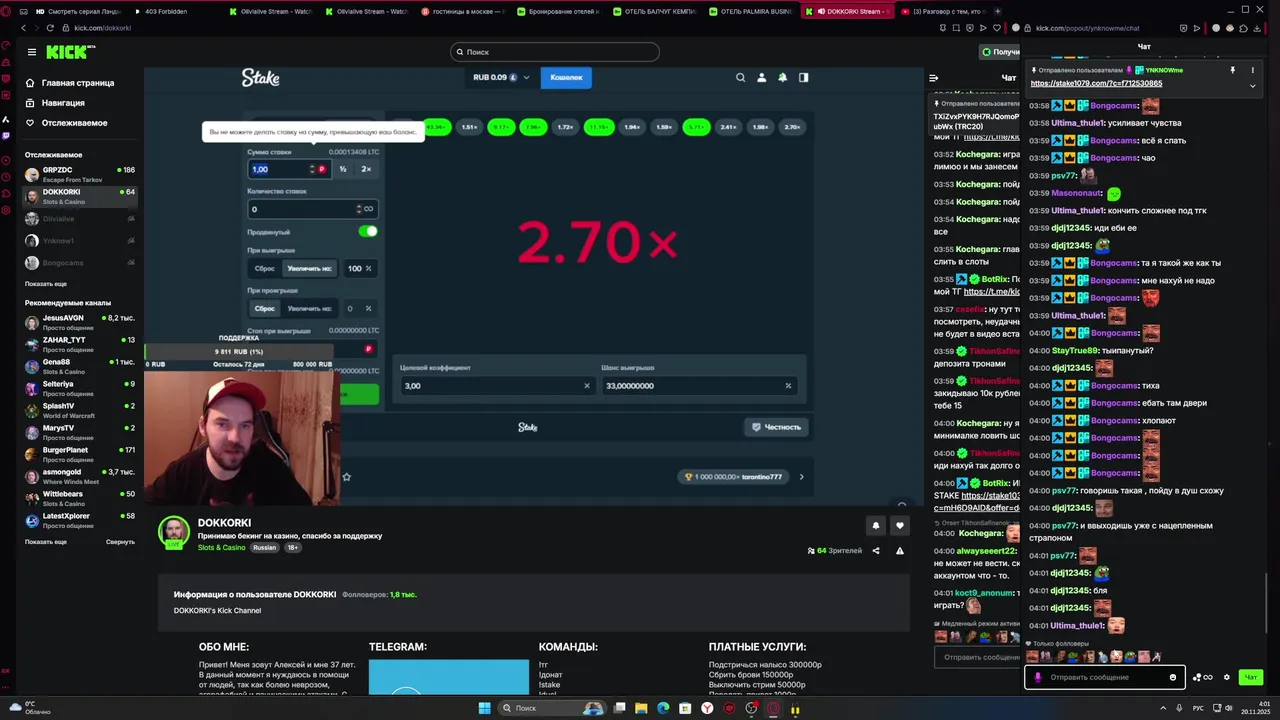
Task: Halve bet with ½ button
Action: [343, 169]
